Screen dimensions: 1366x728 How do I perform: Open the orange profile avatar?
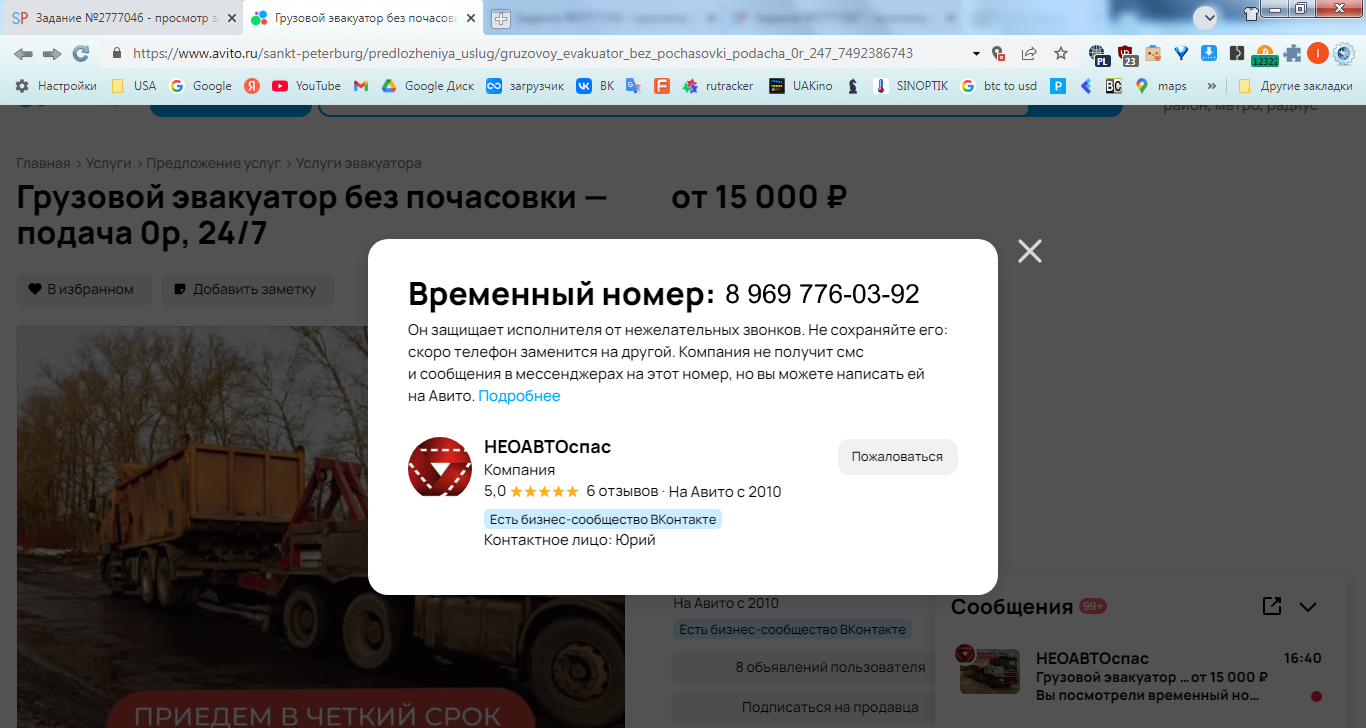(x=1317, y=53)
